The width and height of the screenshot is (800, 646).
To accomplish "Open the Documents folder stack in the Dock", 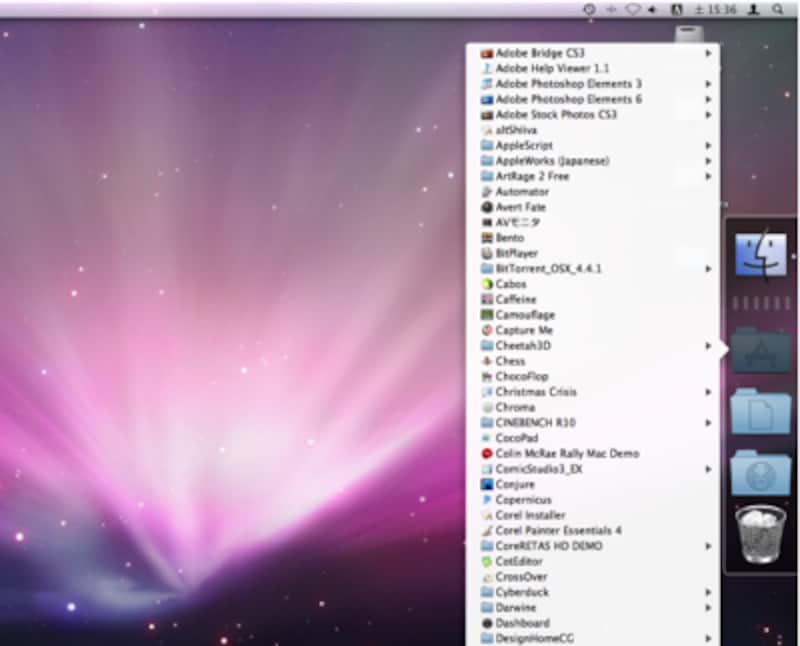I will 760,412.
